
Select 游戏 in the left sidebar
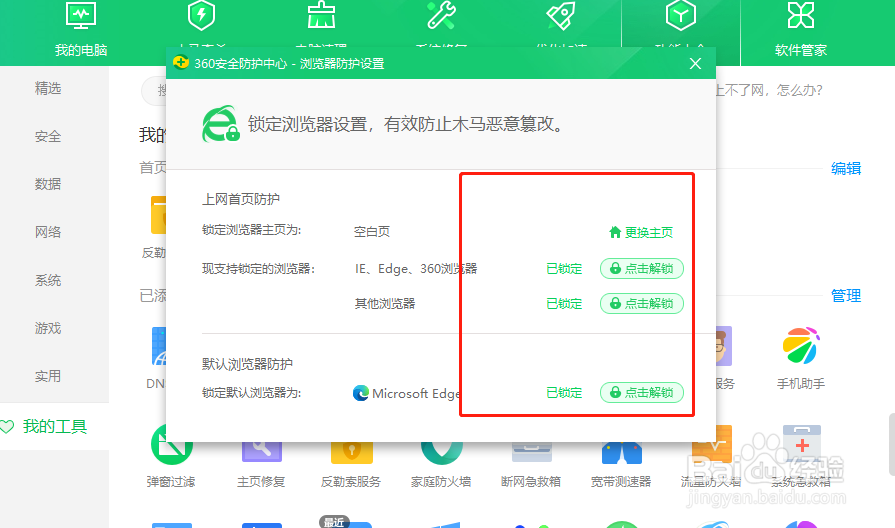coord(48,328)
